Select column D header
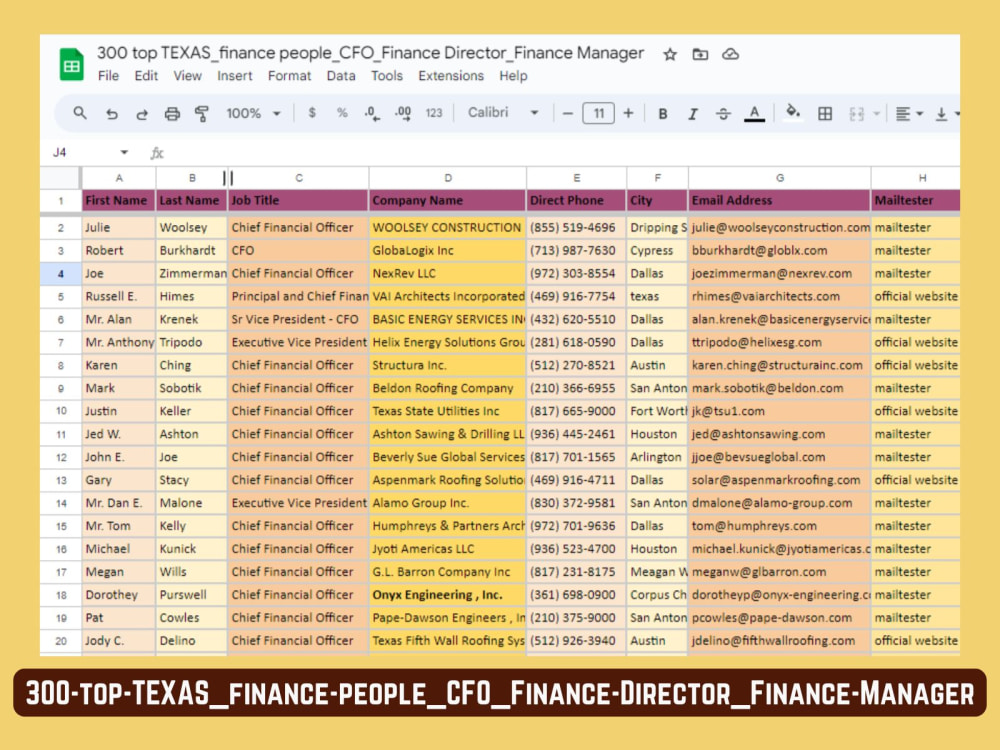This screenshot has height=750, width=1000. click(x=448, y=178)
